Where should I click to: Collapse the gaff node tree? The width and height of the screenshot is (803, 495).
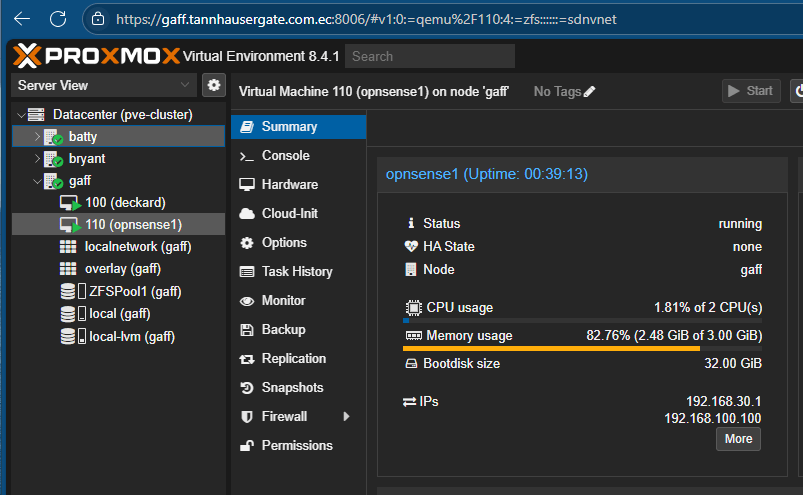(x=38, y=181)
